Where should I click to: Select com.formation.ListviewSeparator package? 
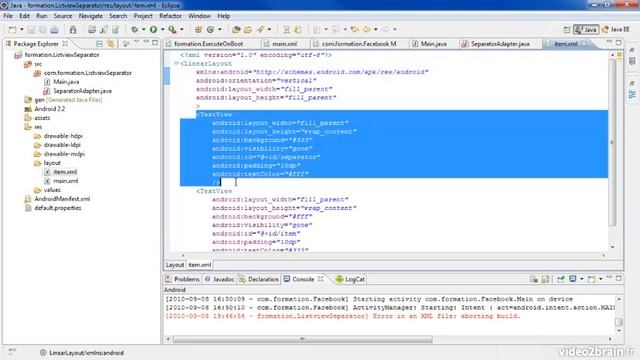coord(87,73)
